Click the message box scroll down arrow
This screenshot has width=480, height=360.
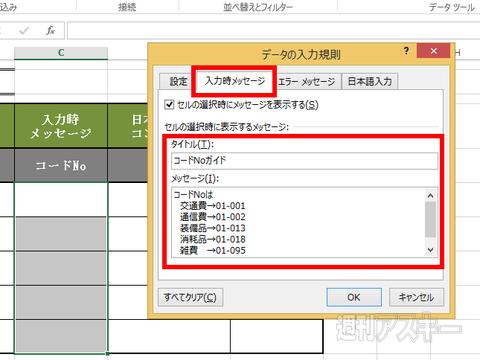[431, 250]
